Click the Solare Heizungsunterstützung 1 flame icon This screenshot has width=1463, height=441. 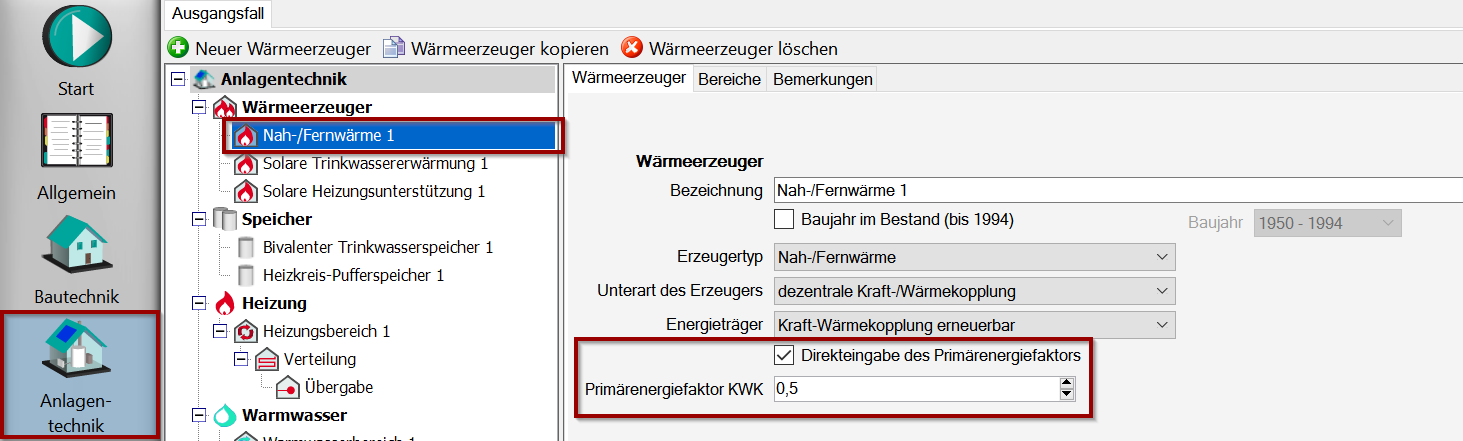coord(245,191)
